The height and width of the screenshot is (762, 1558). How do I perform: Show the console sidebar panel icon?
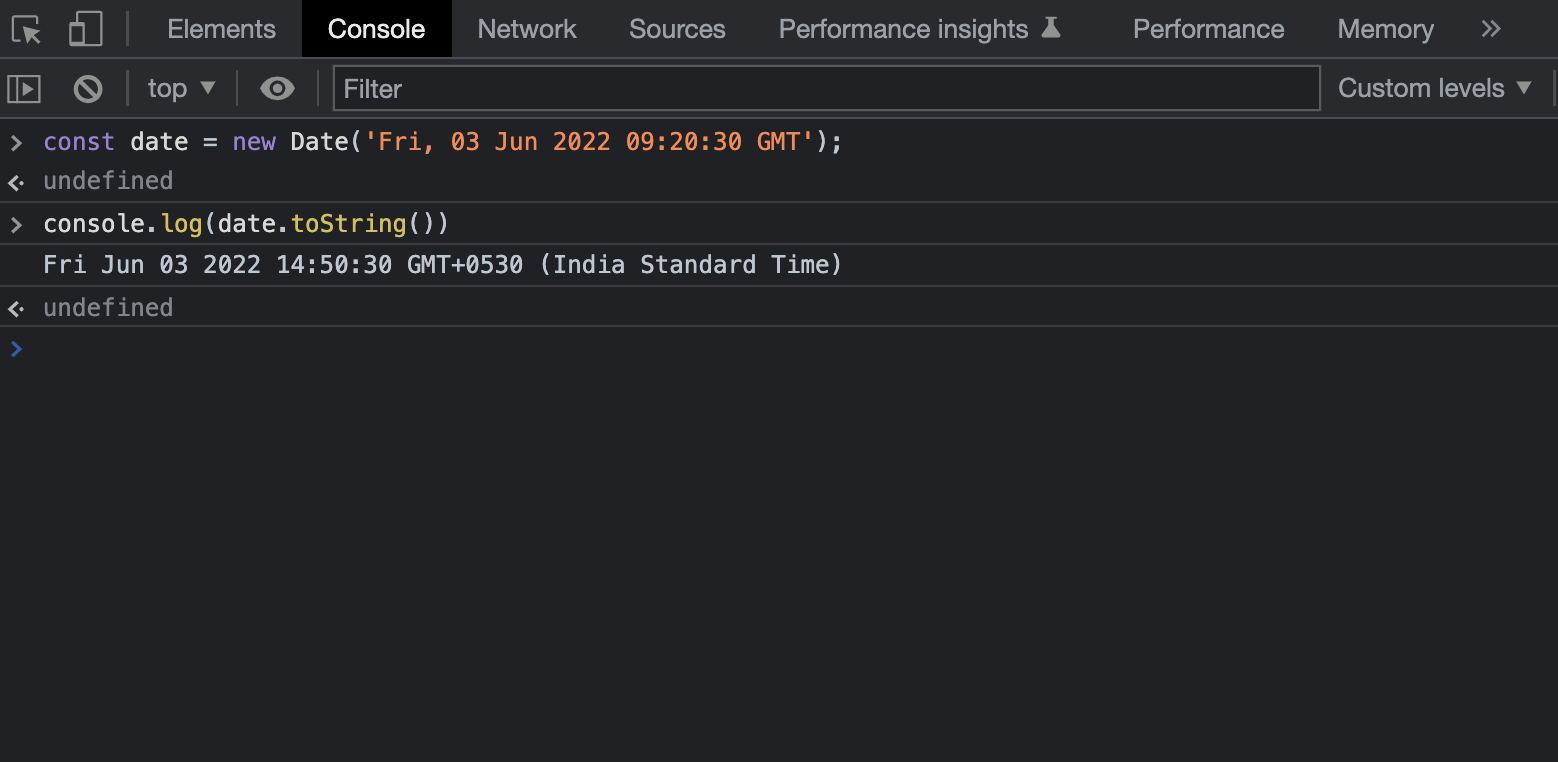pos(24,89)
